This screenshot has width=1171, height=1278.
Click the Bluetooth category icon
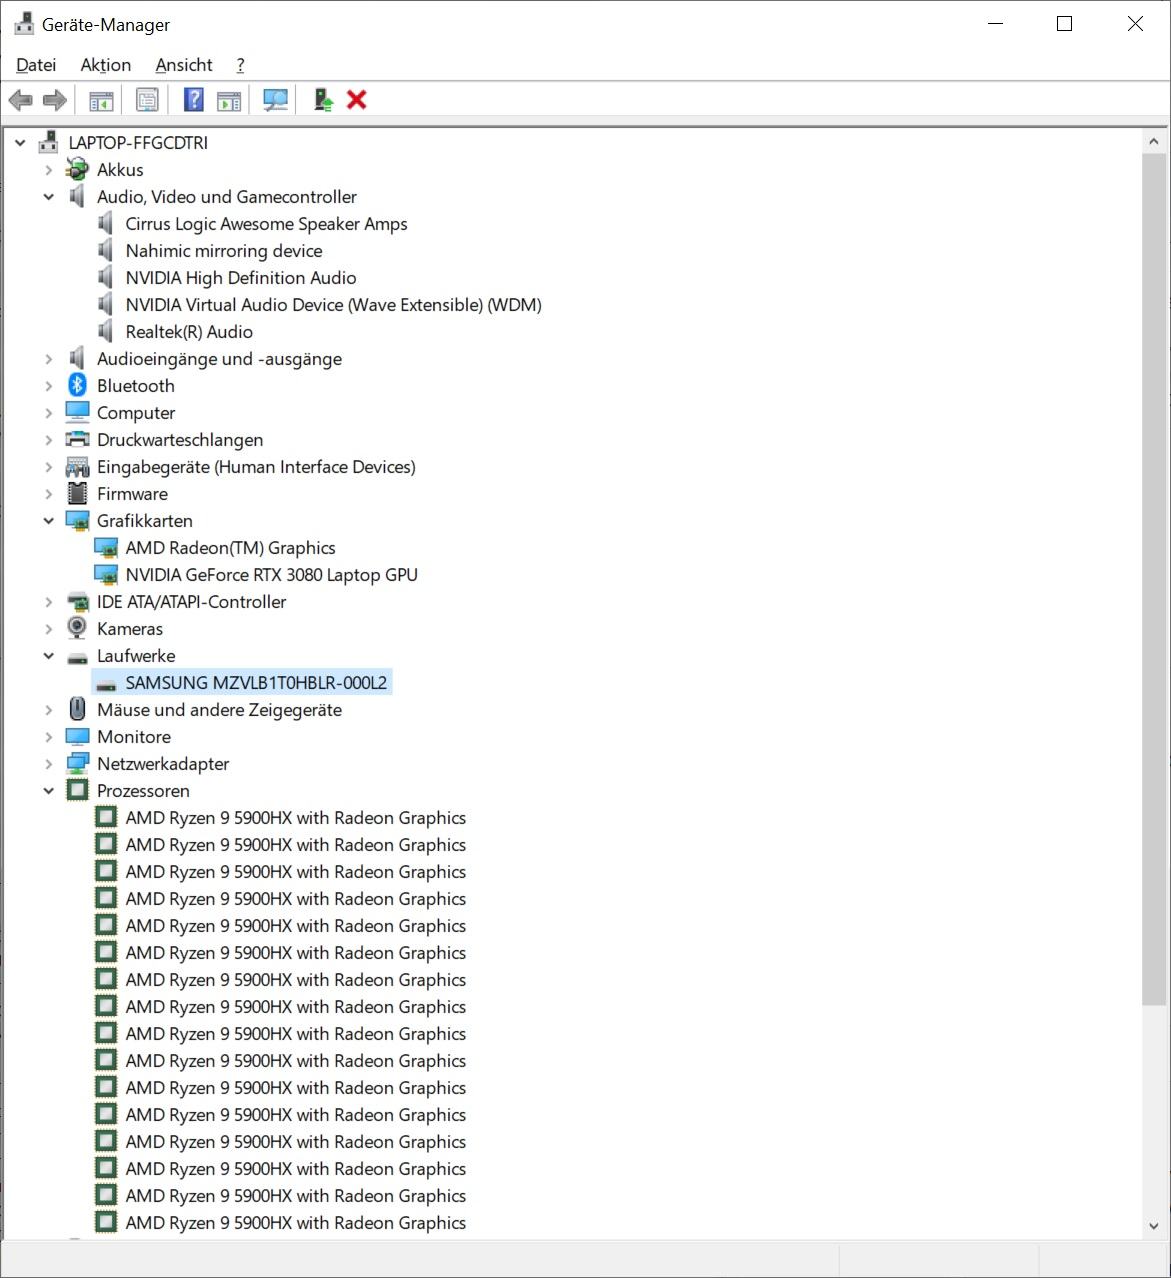coord(77,385)
